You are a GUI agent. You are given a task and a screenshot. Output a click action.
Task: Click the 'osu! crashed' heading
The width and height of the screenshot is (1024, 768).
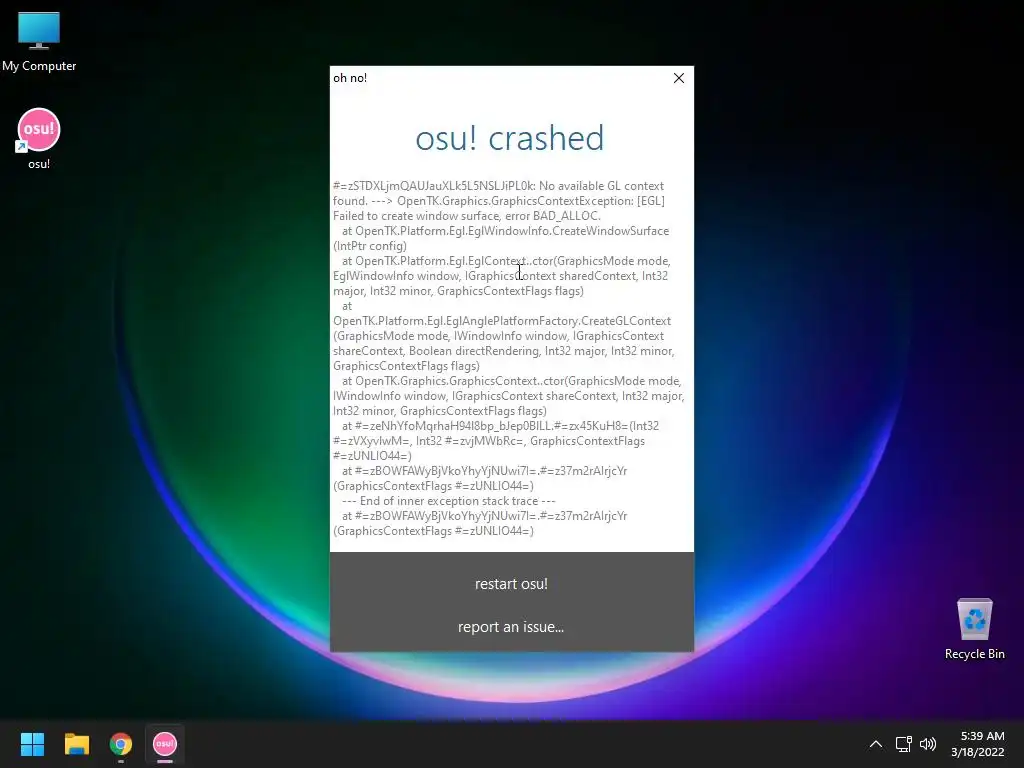click(510, 138)
